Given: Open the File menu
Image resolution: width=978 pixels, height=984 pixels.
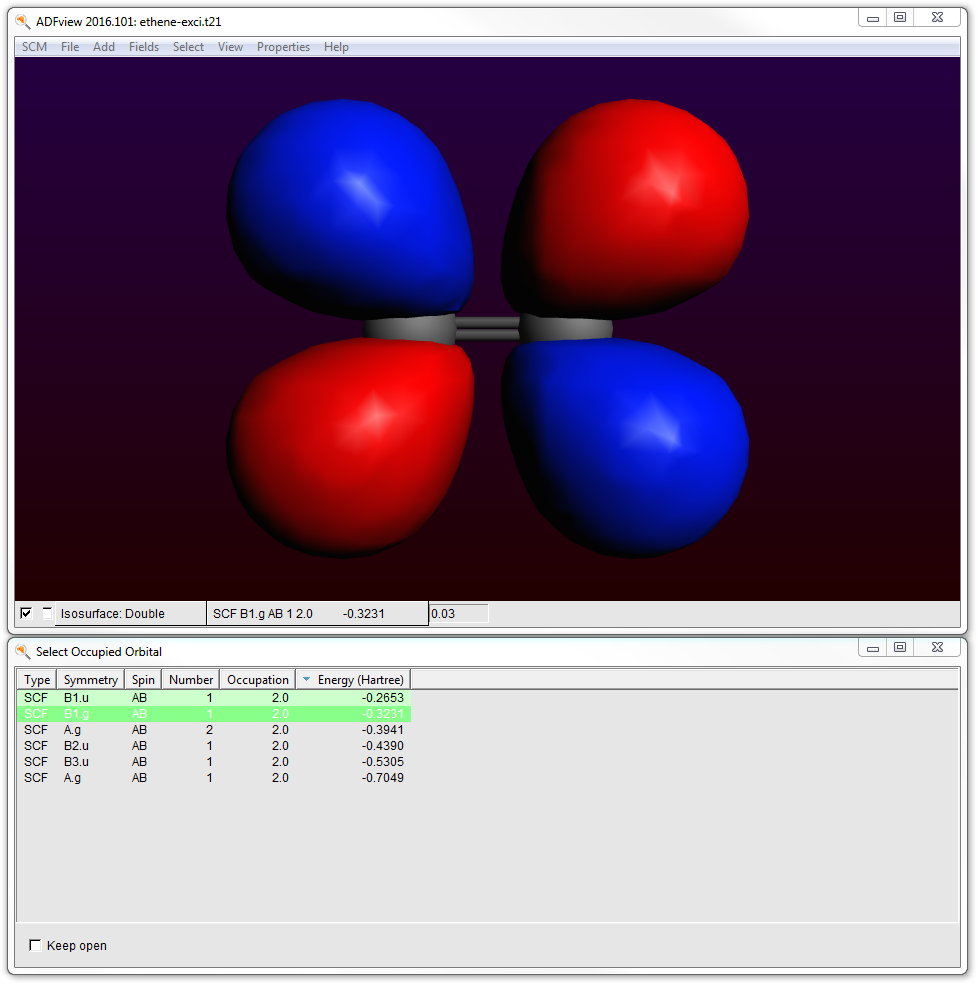Looking at the screenshot, I should point(70,47).
